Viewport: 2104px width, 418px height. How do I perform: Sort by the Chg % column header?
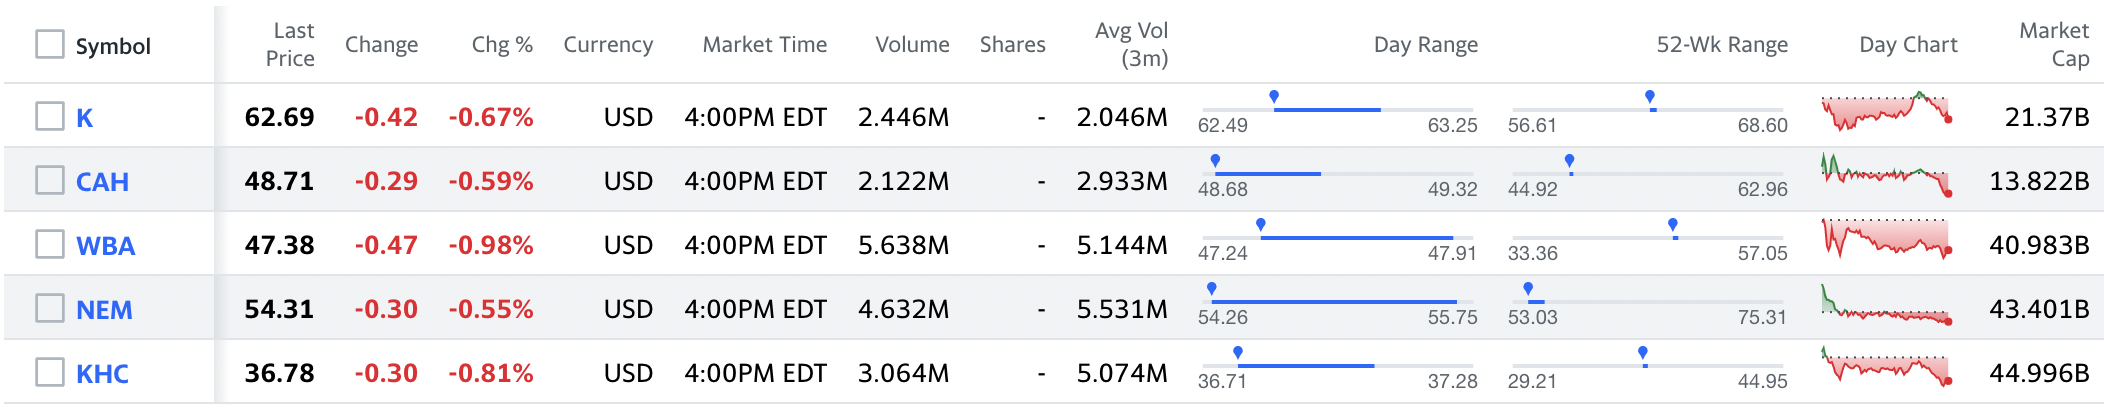pyautogui.click(x=502, y=45)
